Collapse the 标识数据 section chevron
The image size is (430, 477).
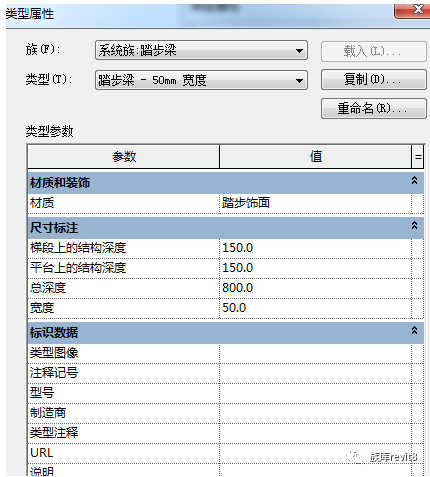tap(414, 330)
